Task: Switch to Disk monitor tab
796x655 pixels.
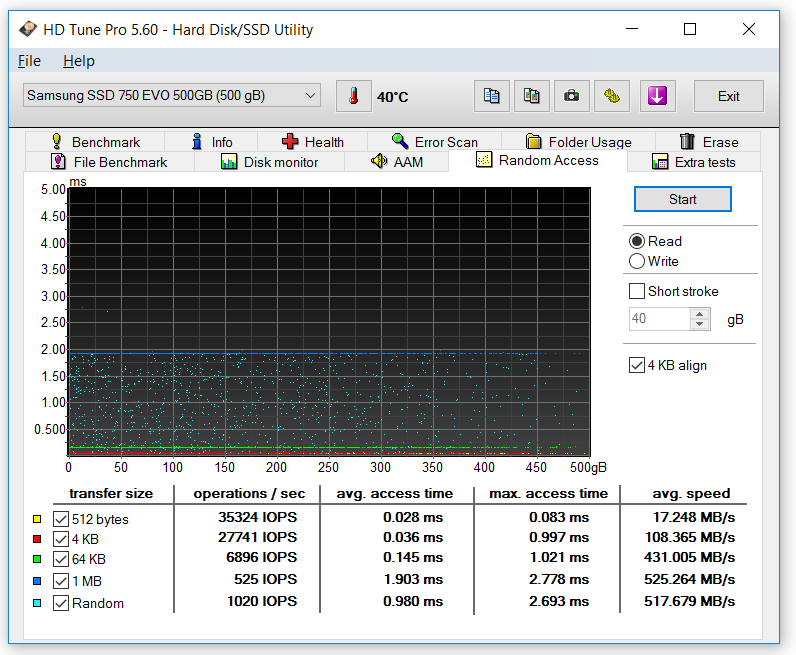Action: [x=270, y=162]
